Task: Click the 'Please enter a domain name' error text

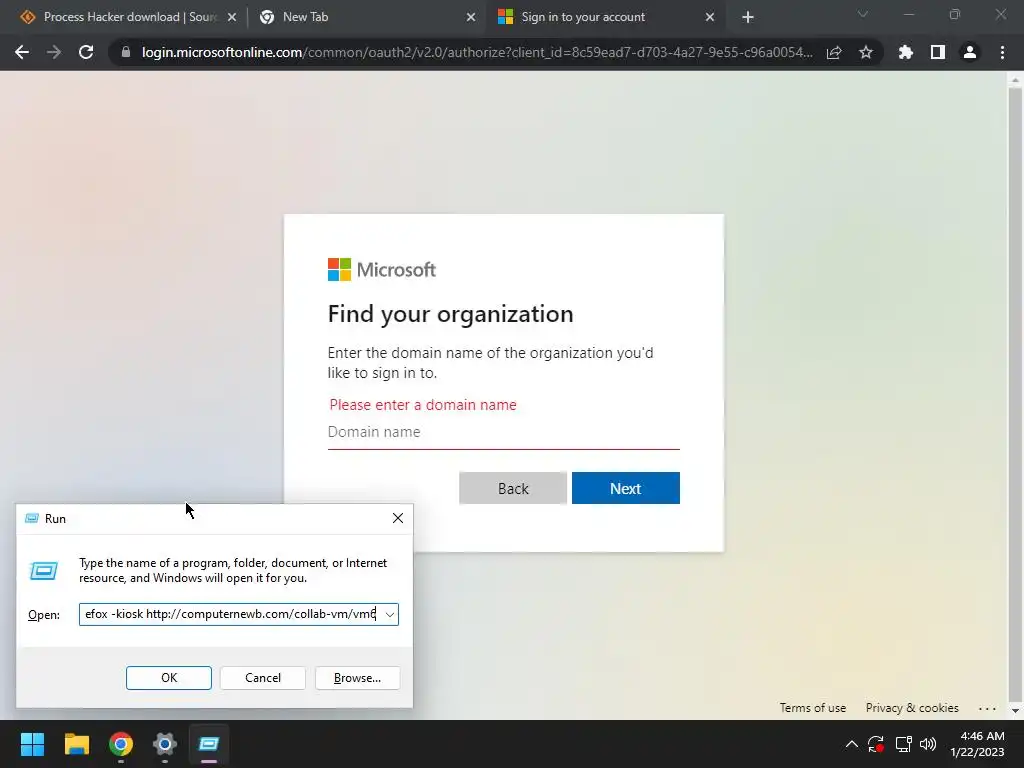Action: click(423, 405)
